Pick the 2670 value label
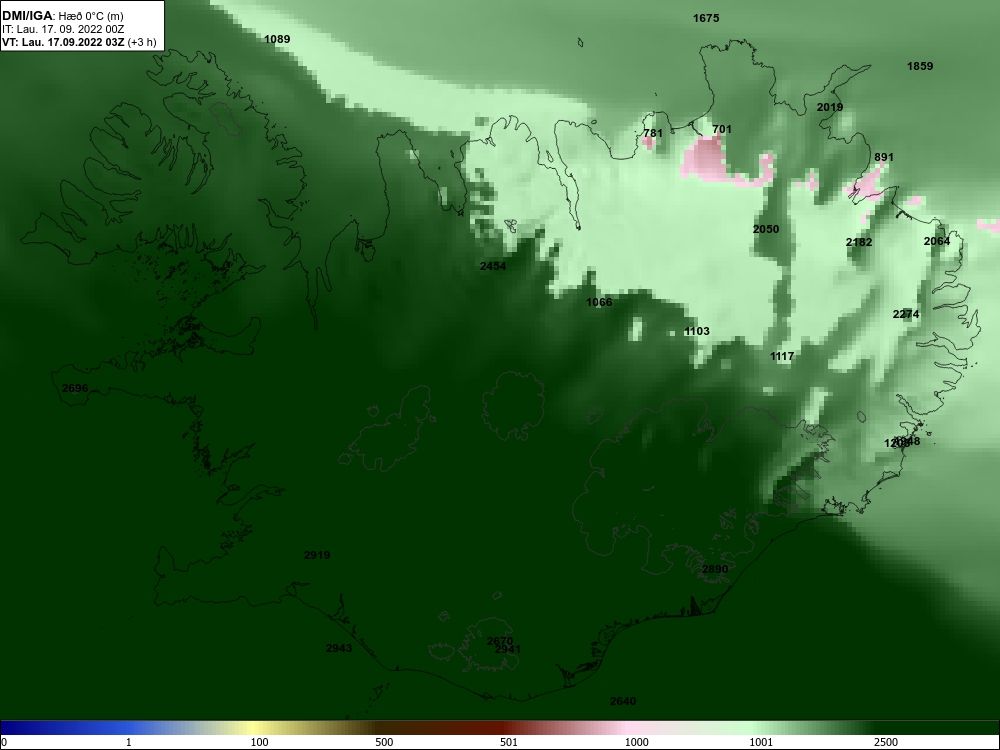Image resolution: width=1000 pixels, height=750 pixels. click(x=500, y=641)
